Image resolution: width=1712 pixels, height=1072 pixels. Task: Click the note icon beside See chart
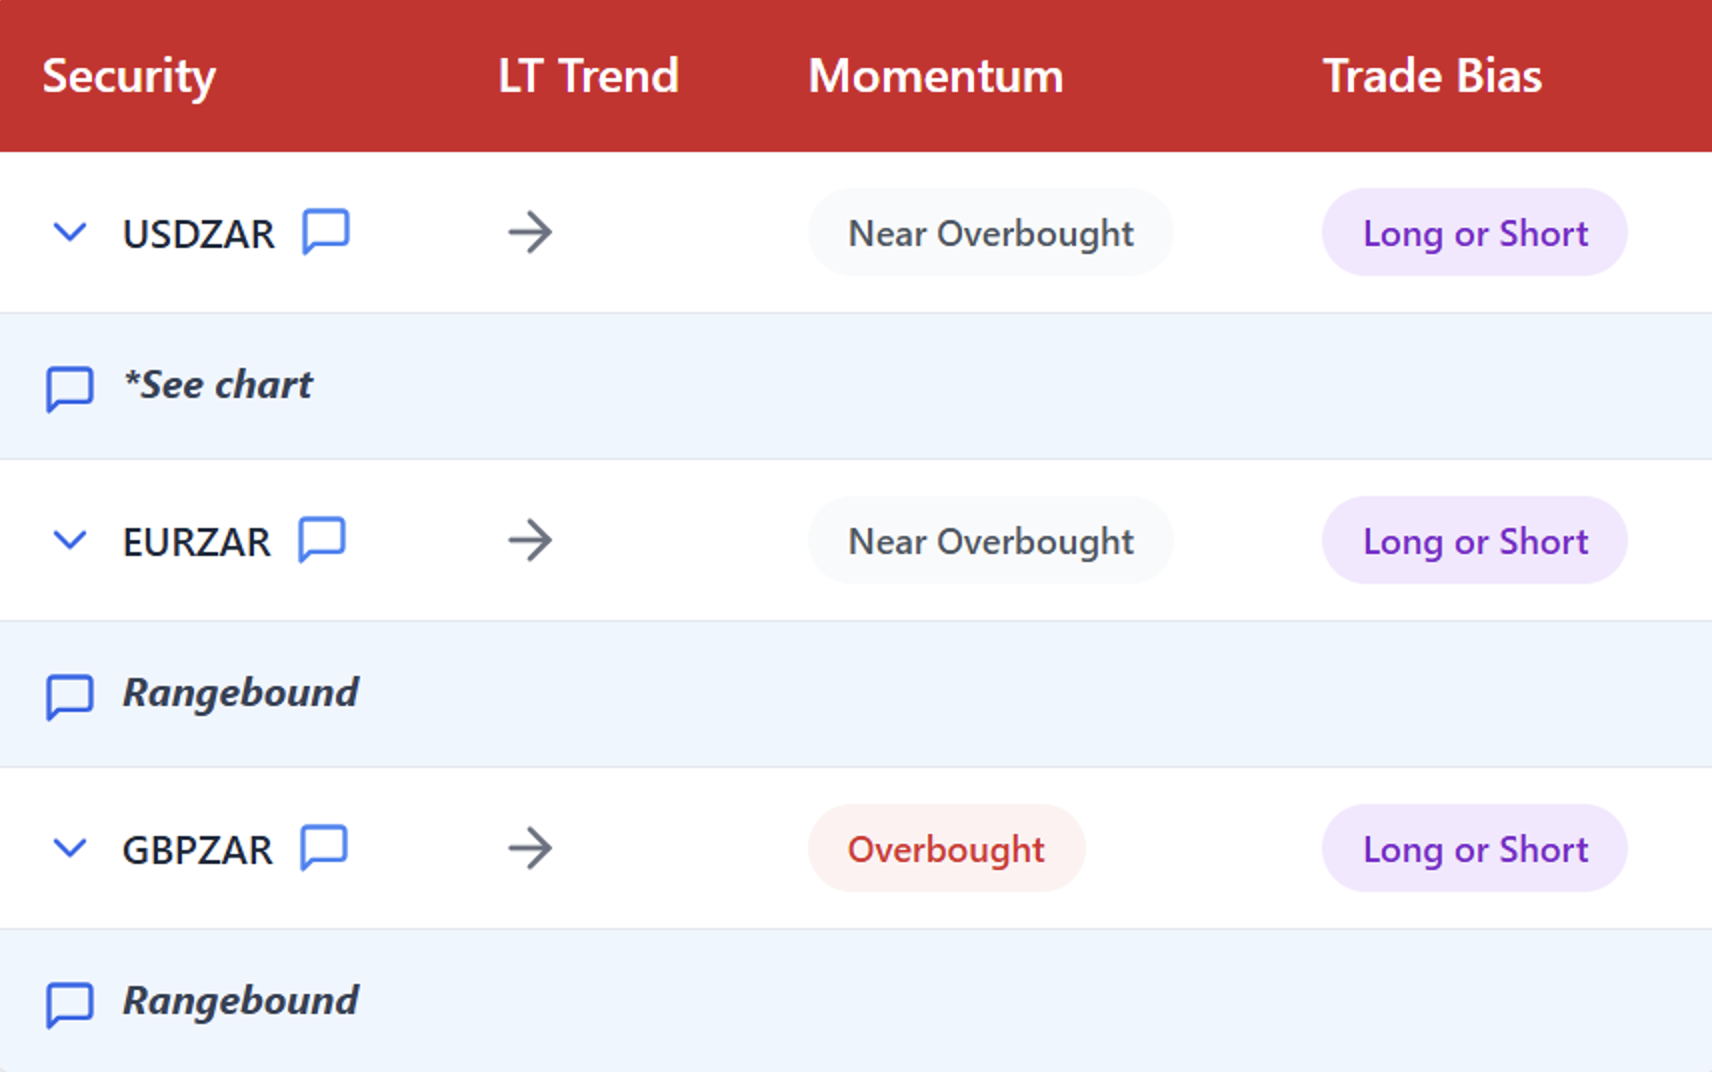[70, 388]
